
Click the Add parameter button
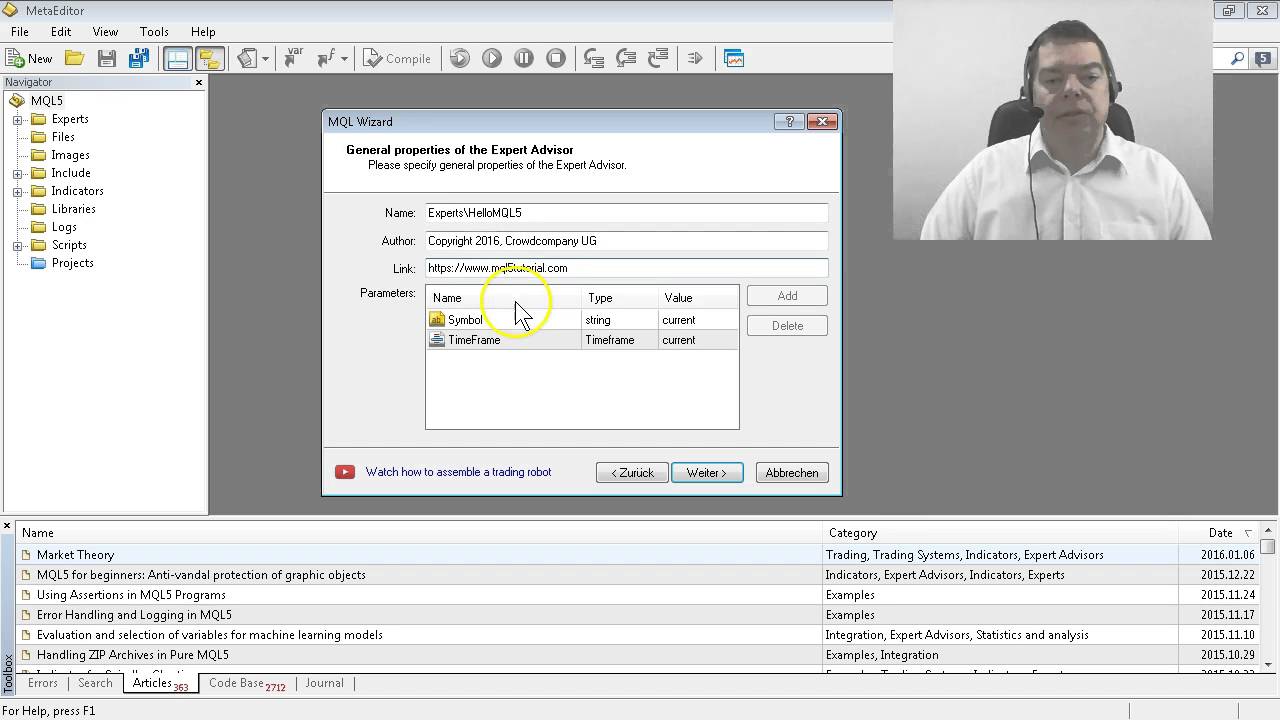point(788,296)
